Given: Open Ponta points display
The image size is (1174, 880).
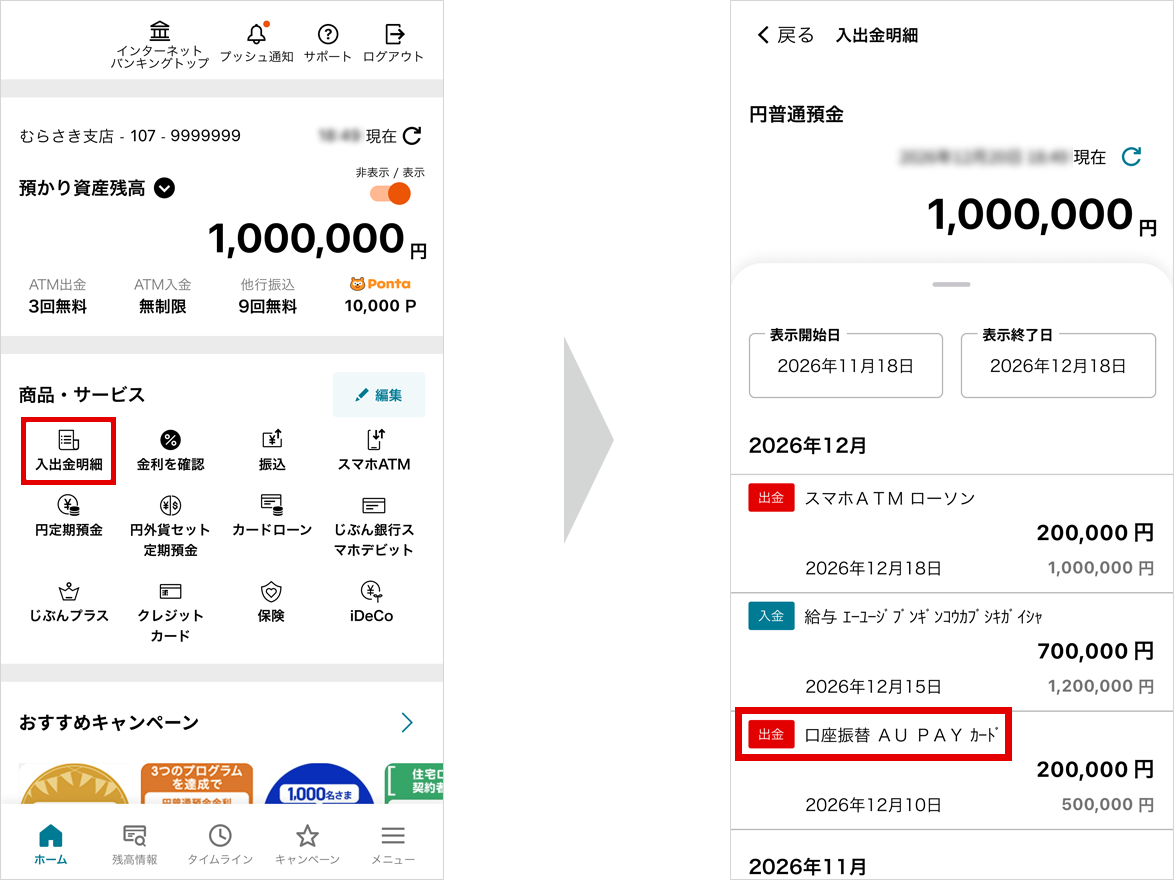Looking at the screenshot, I should point(380,295).
